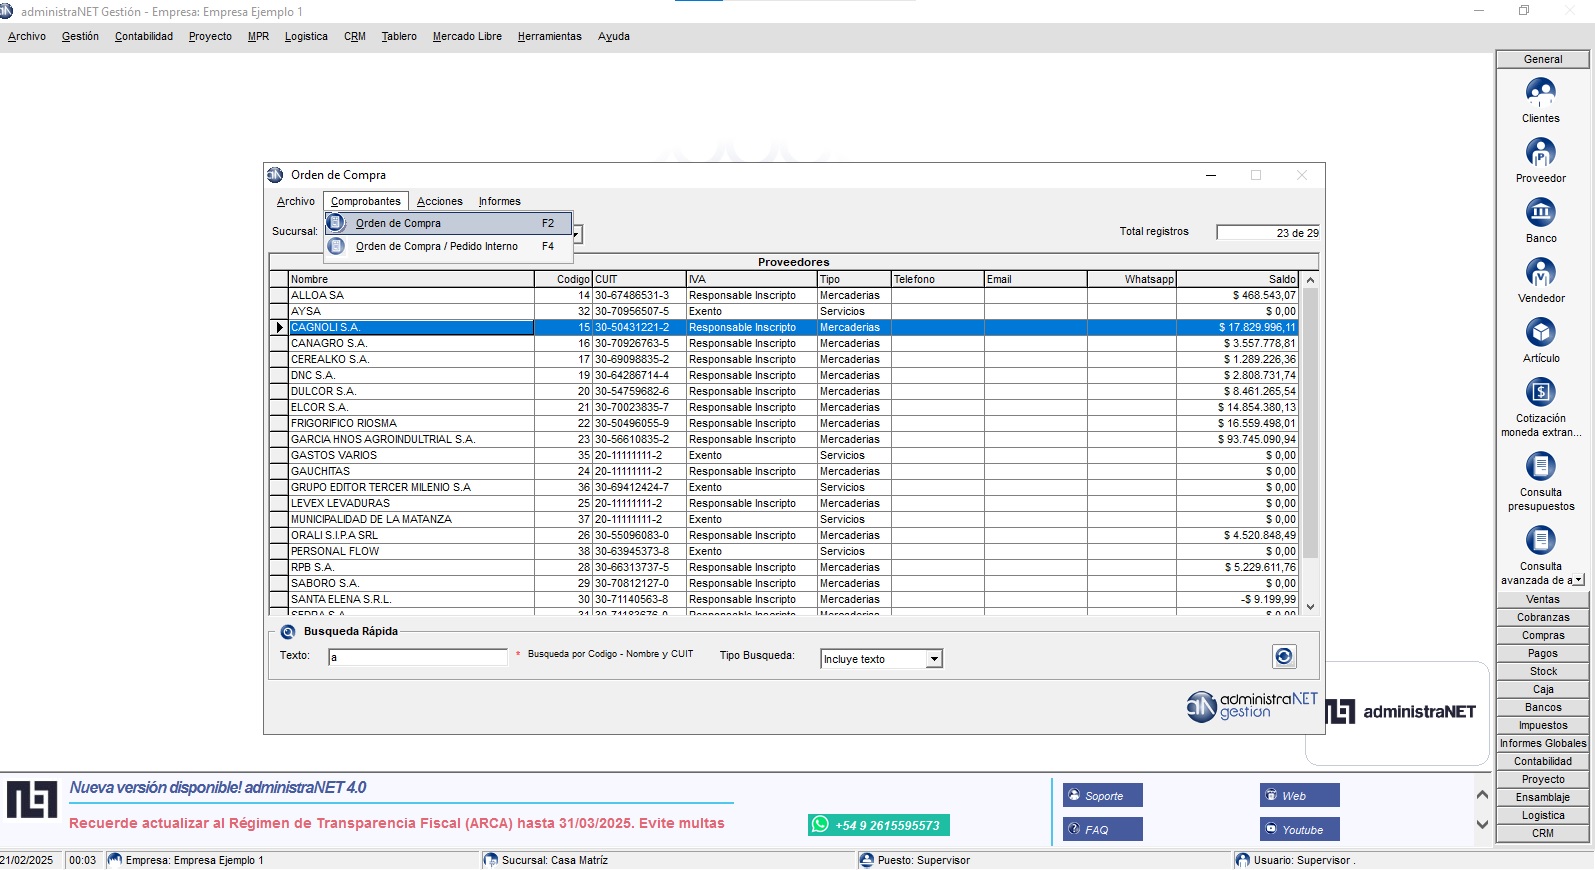Select Orden de Compra / Pedido Interno entry
1595x870 pixels.
click(x=448, y=246)
